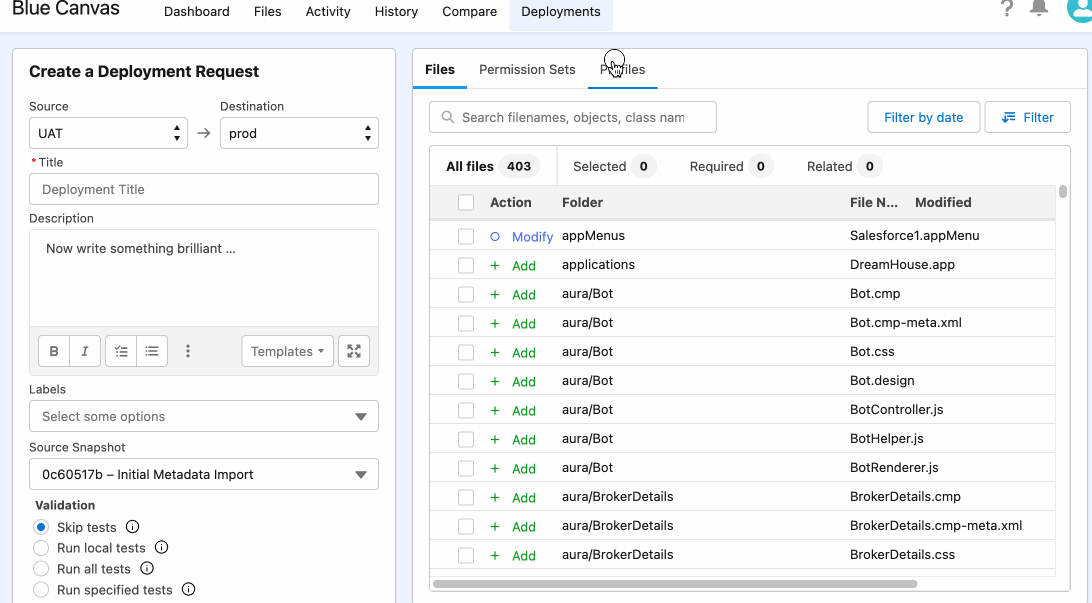This screenshot has height=603, width=1092.
Task: Open the Source Snapshot dropdown
Action: [x=203, y=474]
